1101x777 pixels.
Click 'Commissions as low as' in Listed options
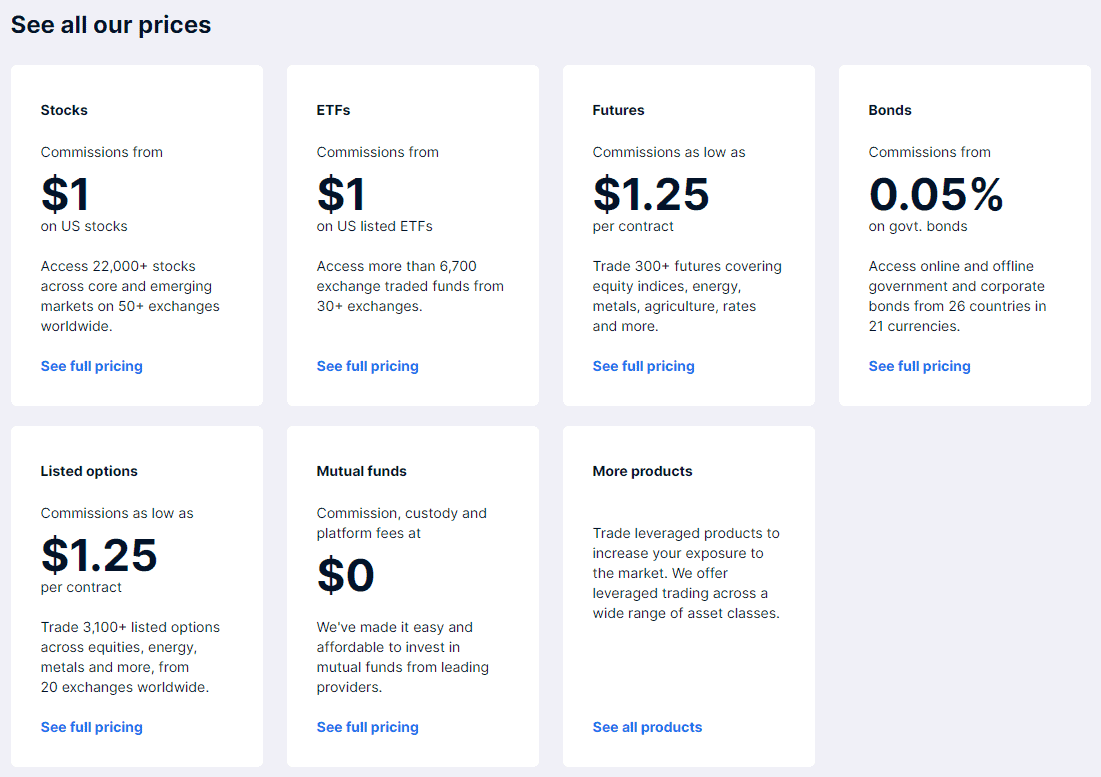coord(117,512)
